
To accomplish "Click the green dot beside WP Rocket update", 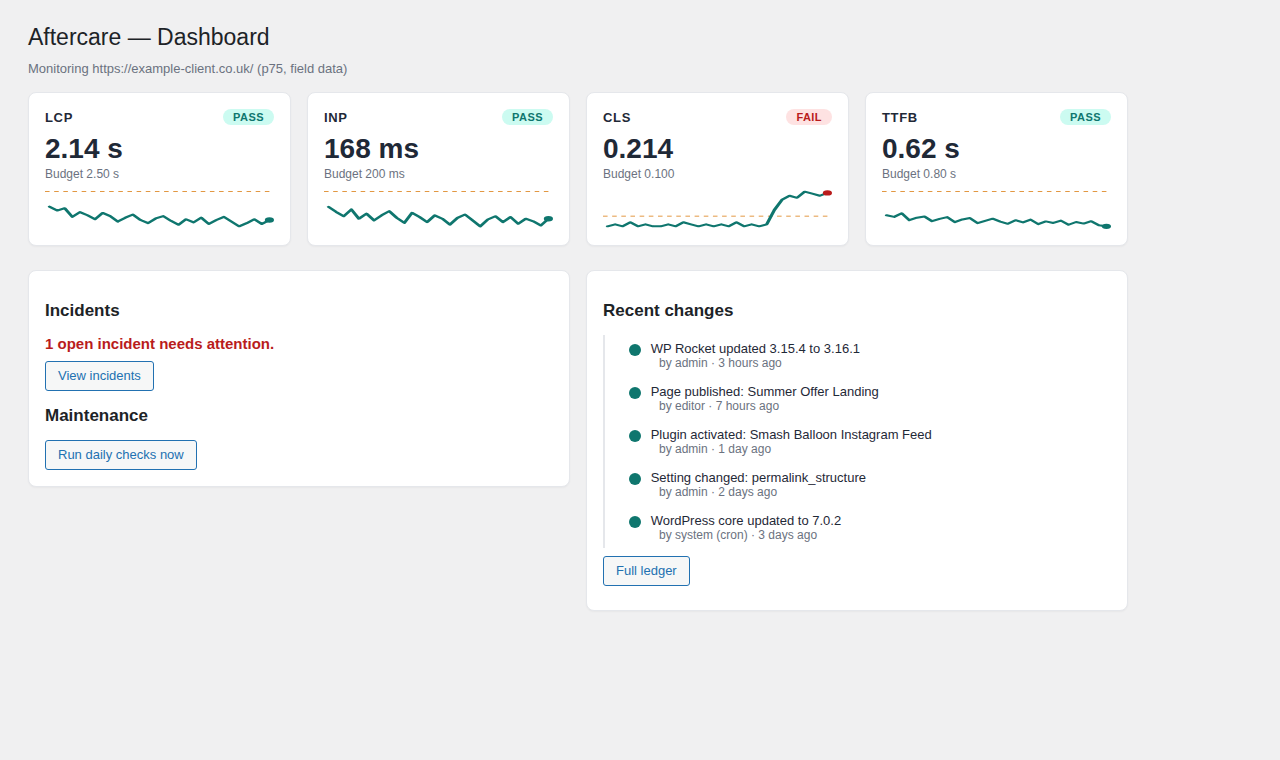I will [x=635, y=350].
